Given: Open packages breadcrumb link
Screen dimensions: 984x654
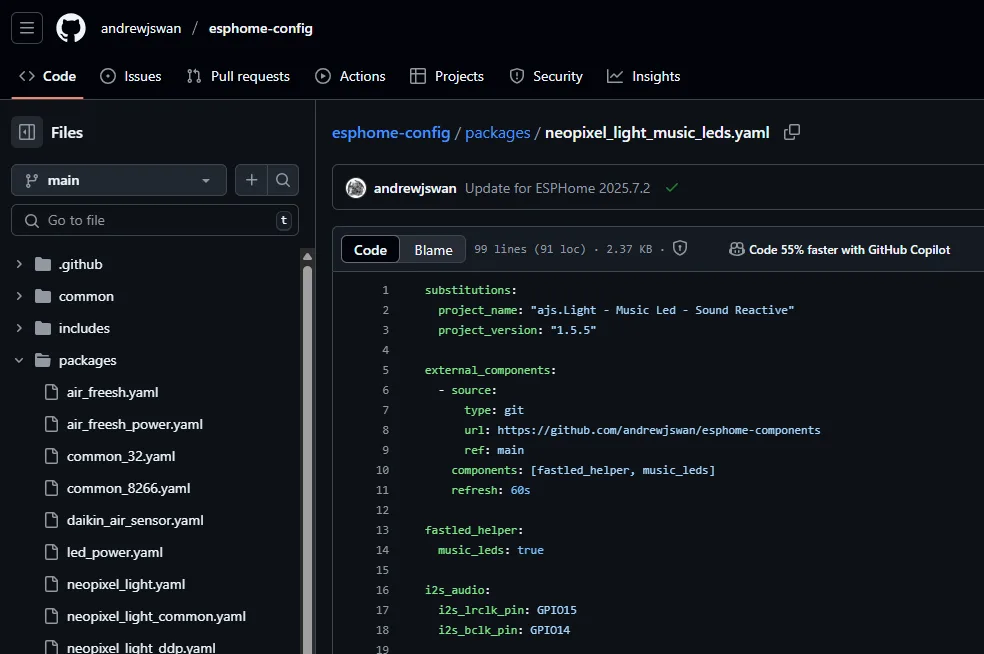Looking at the screenshot, I should pyautogui.click(x=498, y=133).
